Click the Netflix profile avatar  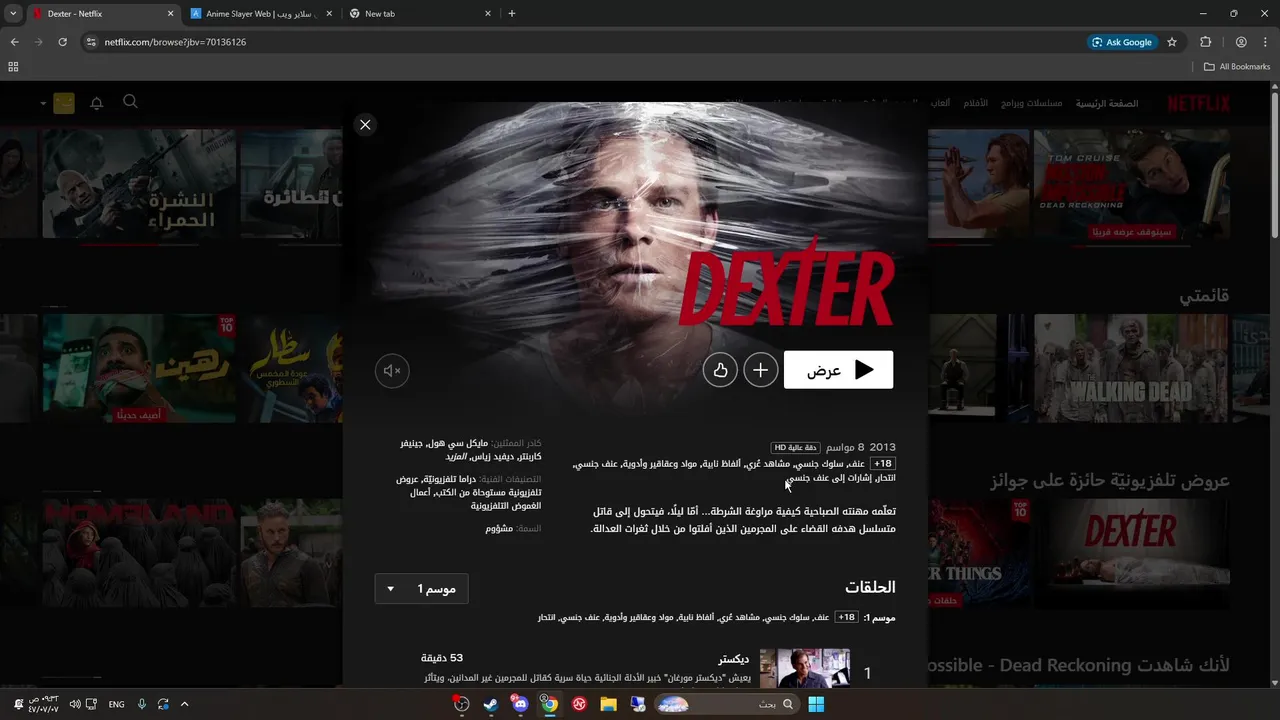click(x=64, y=103)
